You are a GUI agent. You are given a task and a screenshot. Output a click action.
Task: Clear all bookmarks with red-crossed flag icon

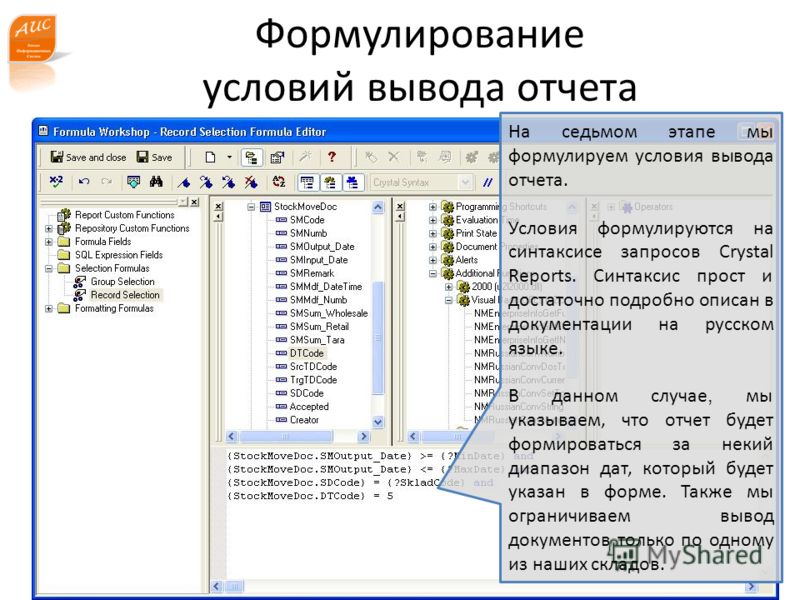coord(251,182)
